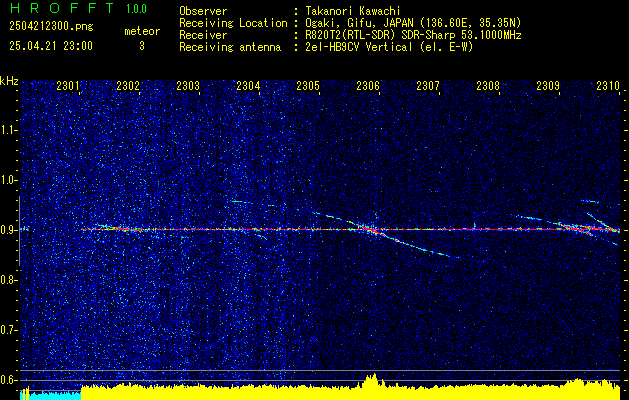629x400 pixels.
Task: Select the timestamp 25.04.21 23:00
Action: coord(51,46)
